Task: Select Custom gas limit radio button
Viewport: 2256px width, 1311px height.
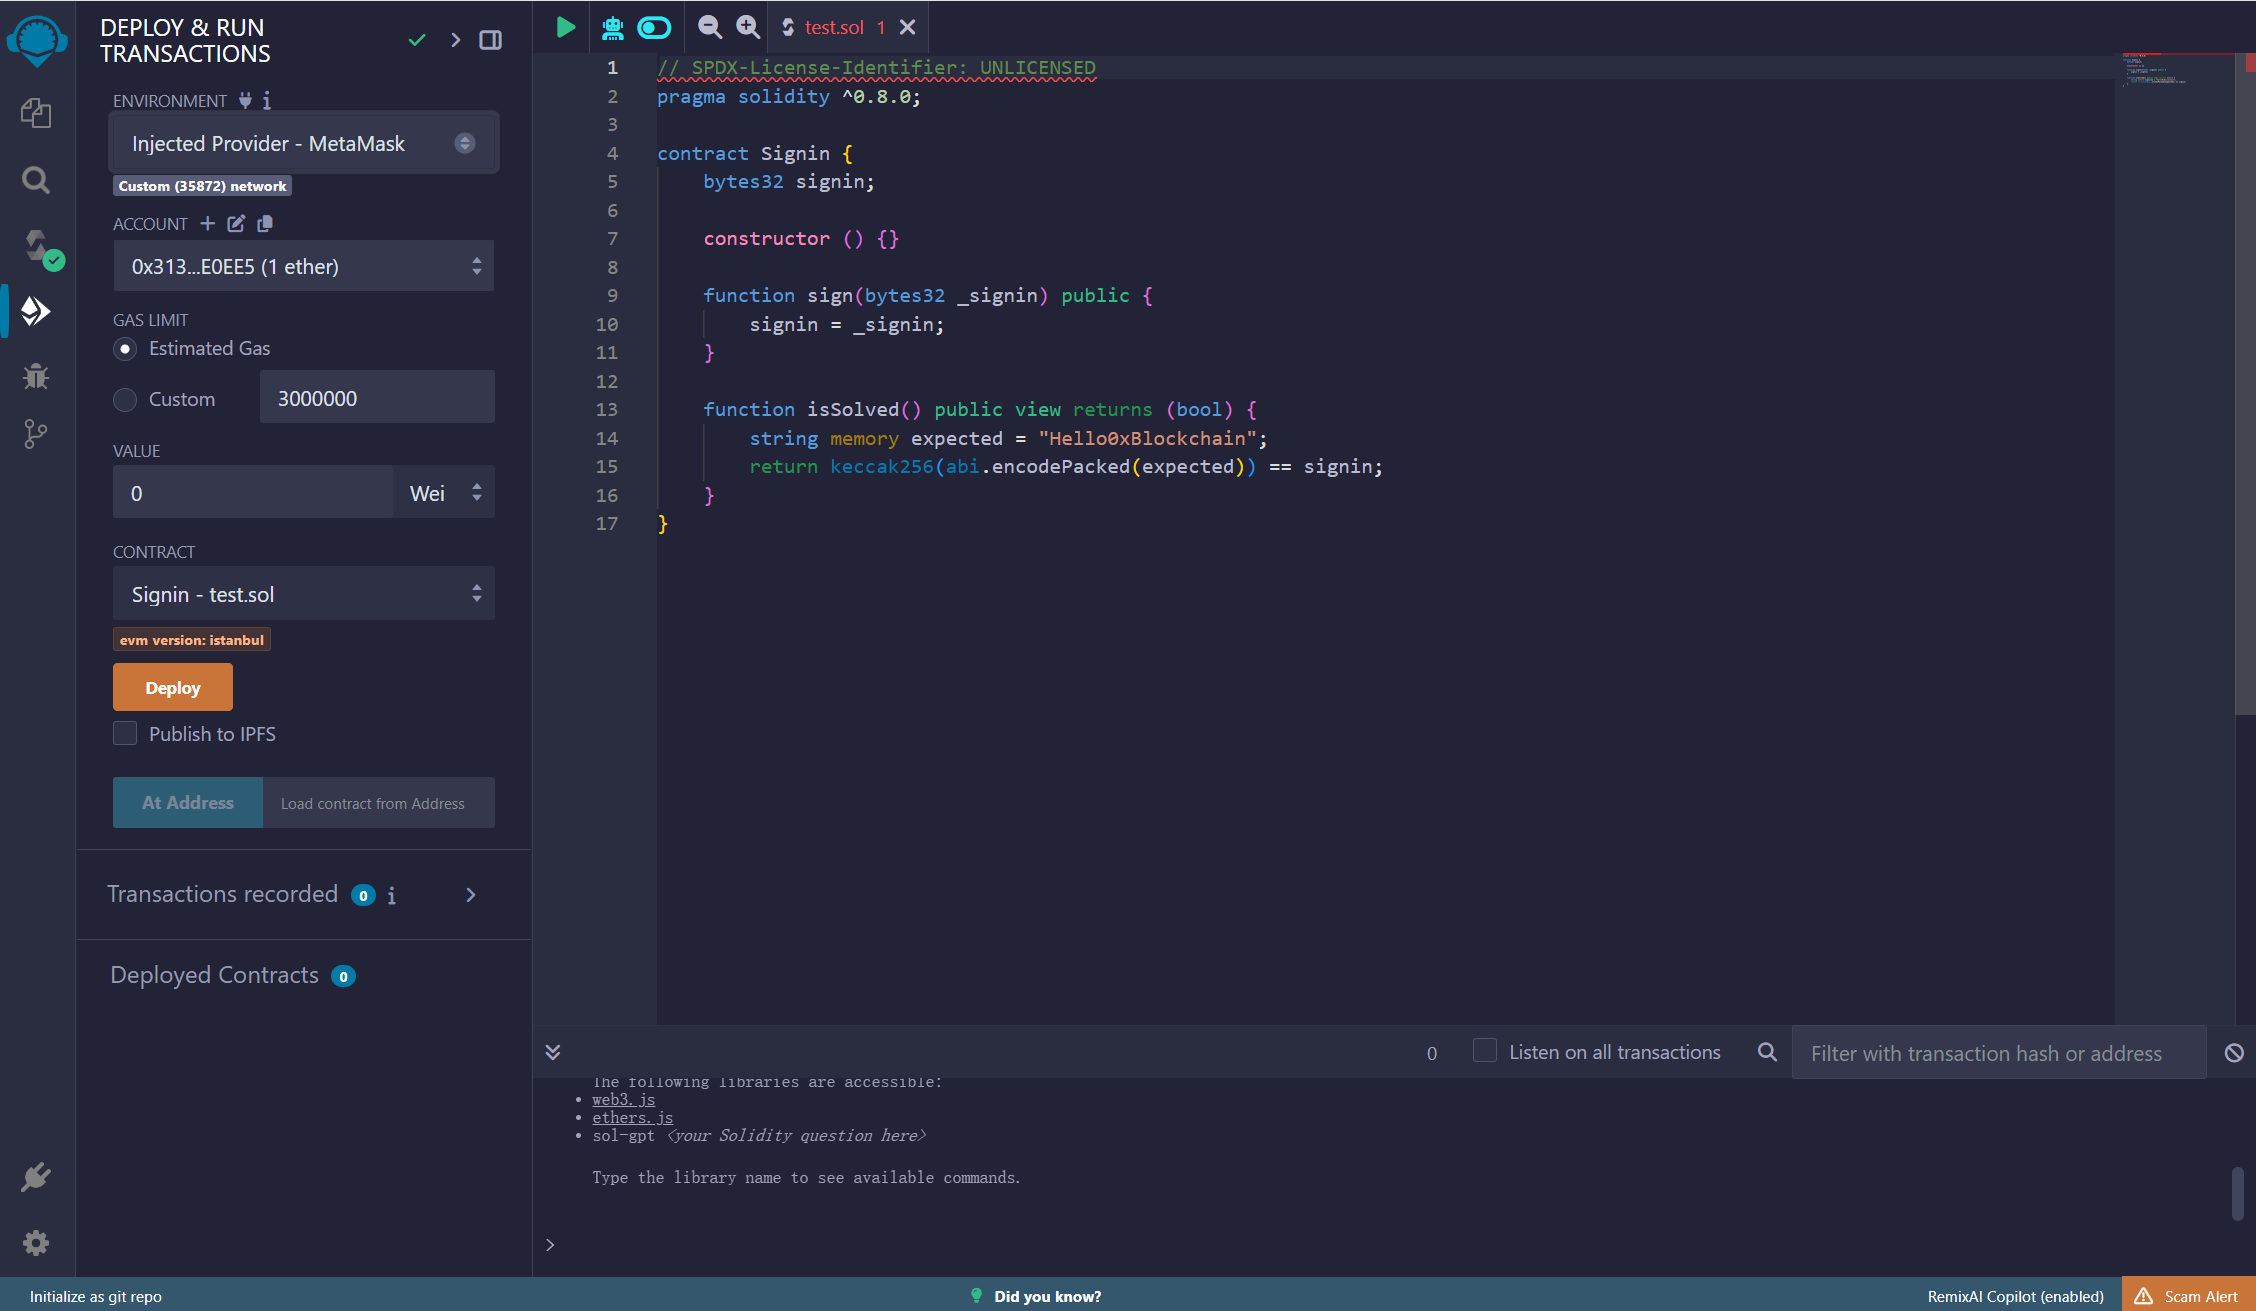Action: click(x=125, y=400)
